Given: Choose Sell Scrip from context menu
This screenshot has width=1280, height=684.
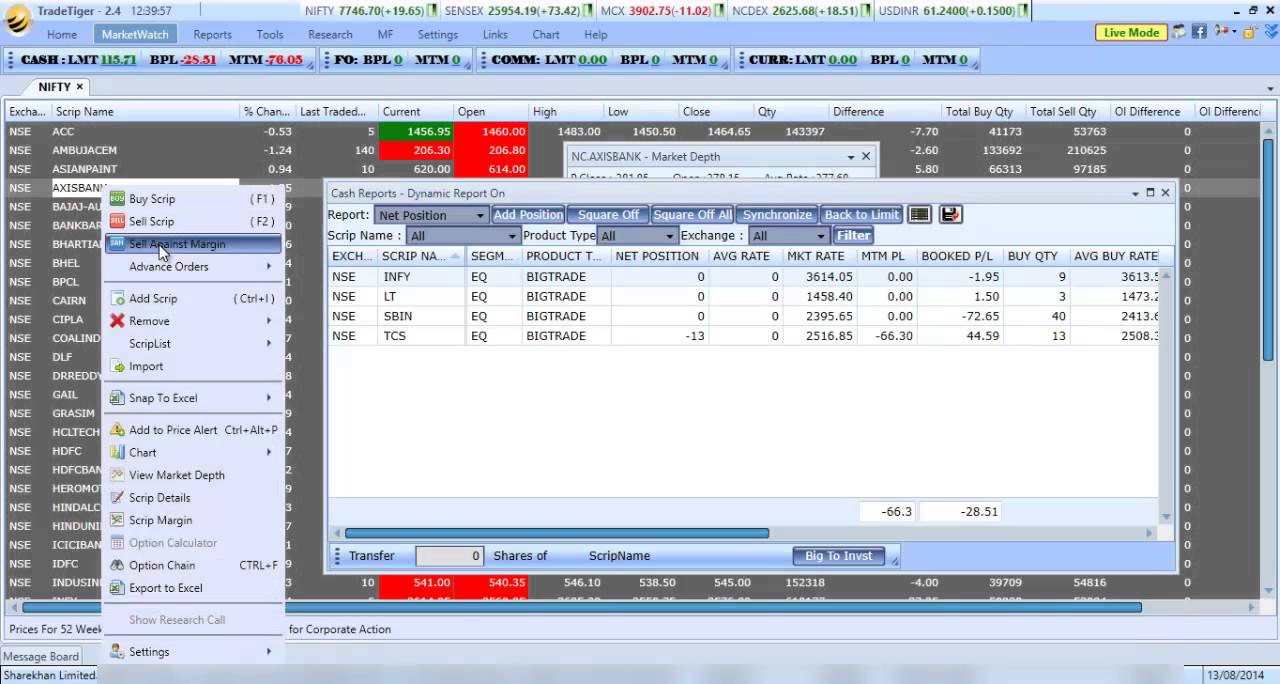Looking at the screenshot, I should pos(194,221).
